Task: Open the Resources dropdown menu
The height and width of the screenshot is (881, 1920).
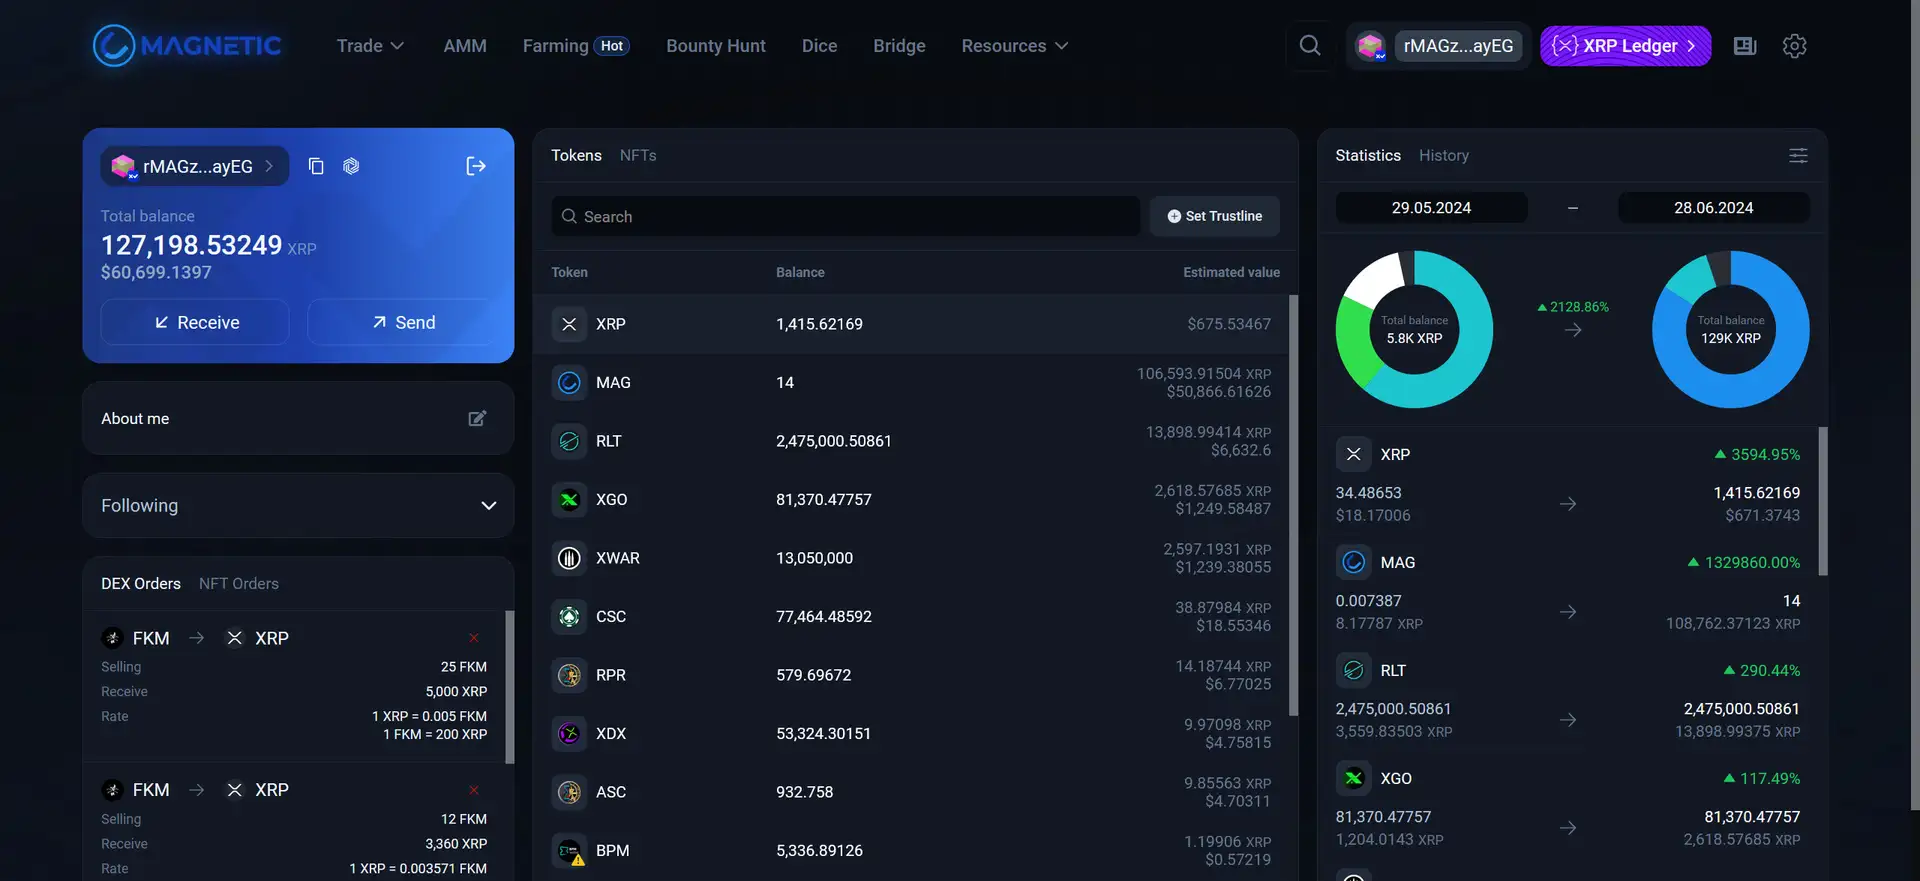Action: (x=1014, y=46)
